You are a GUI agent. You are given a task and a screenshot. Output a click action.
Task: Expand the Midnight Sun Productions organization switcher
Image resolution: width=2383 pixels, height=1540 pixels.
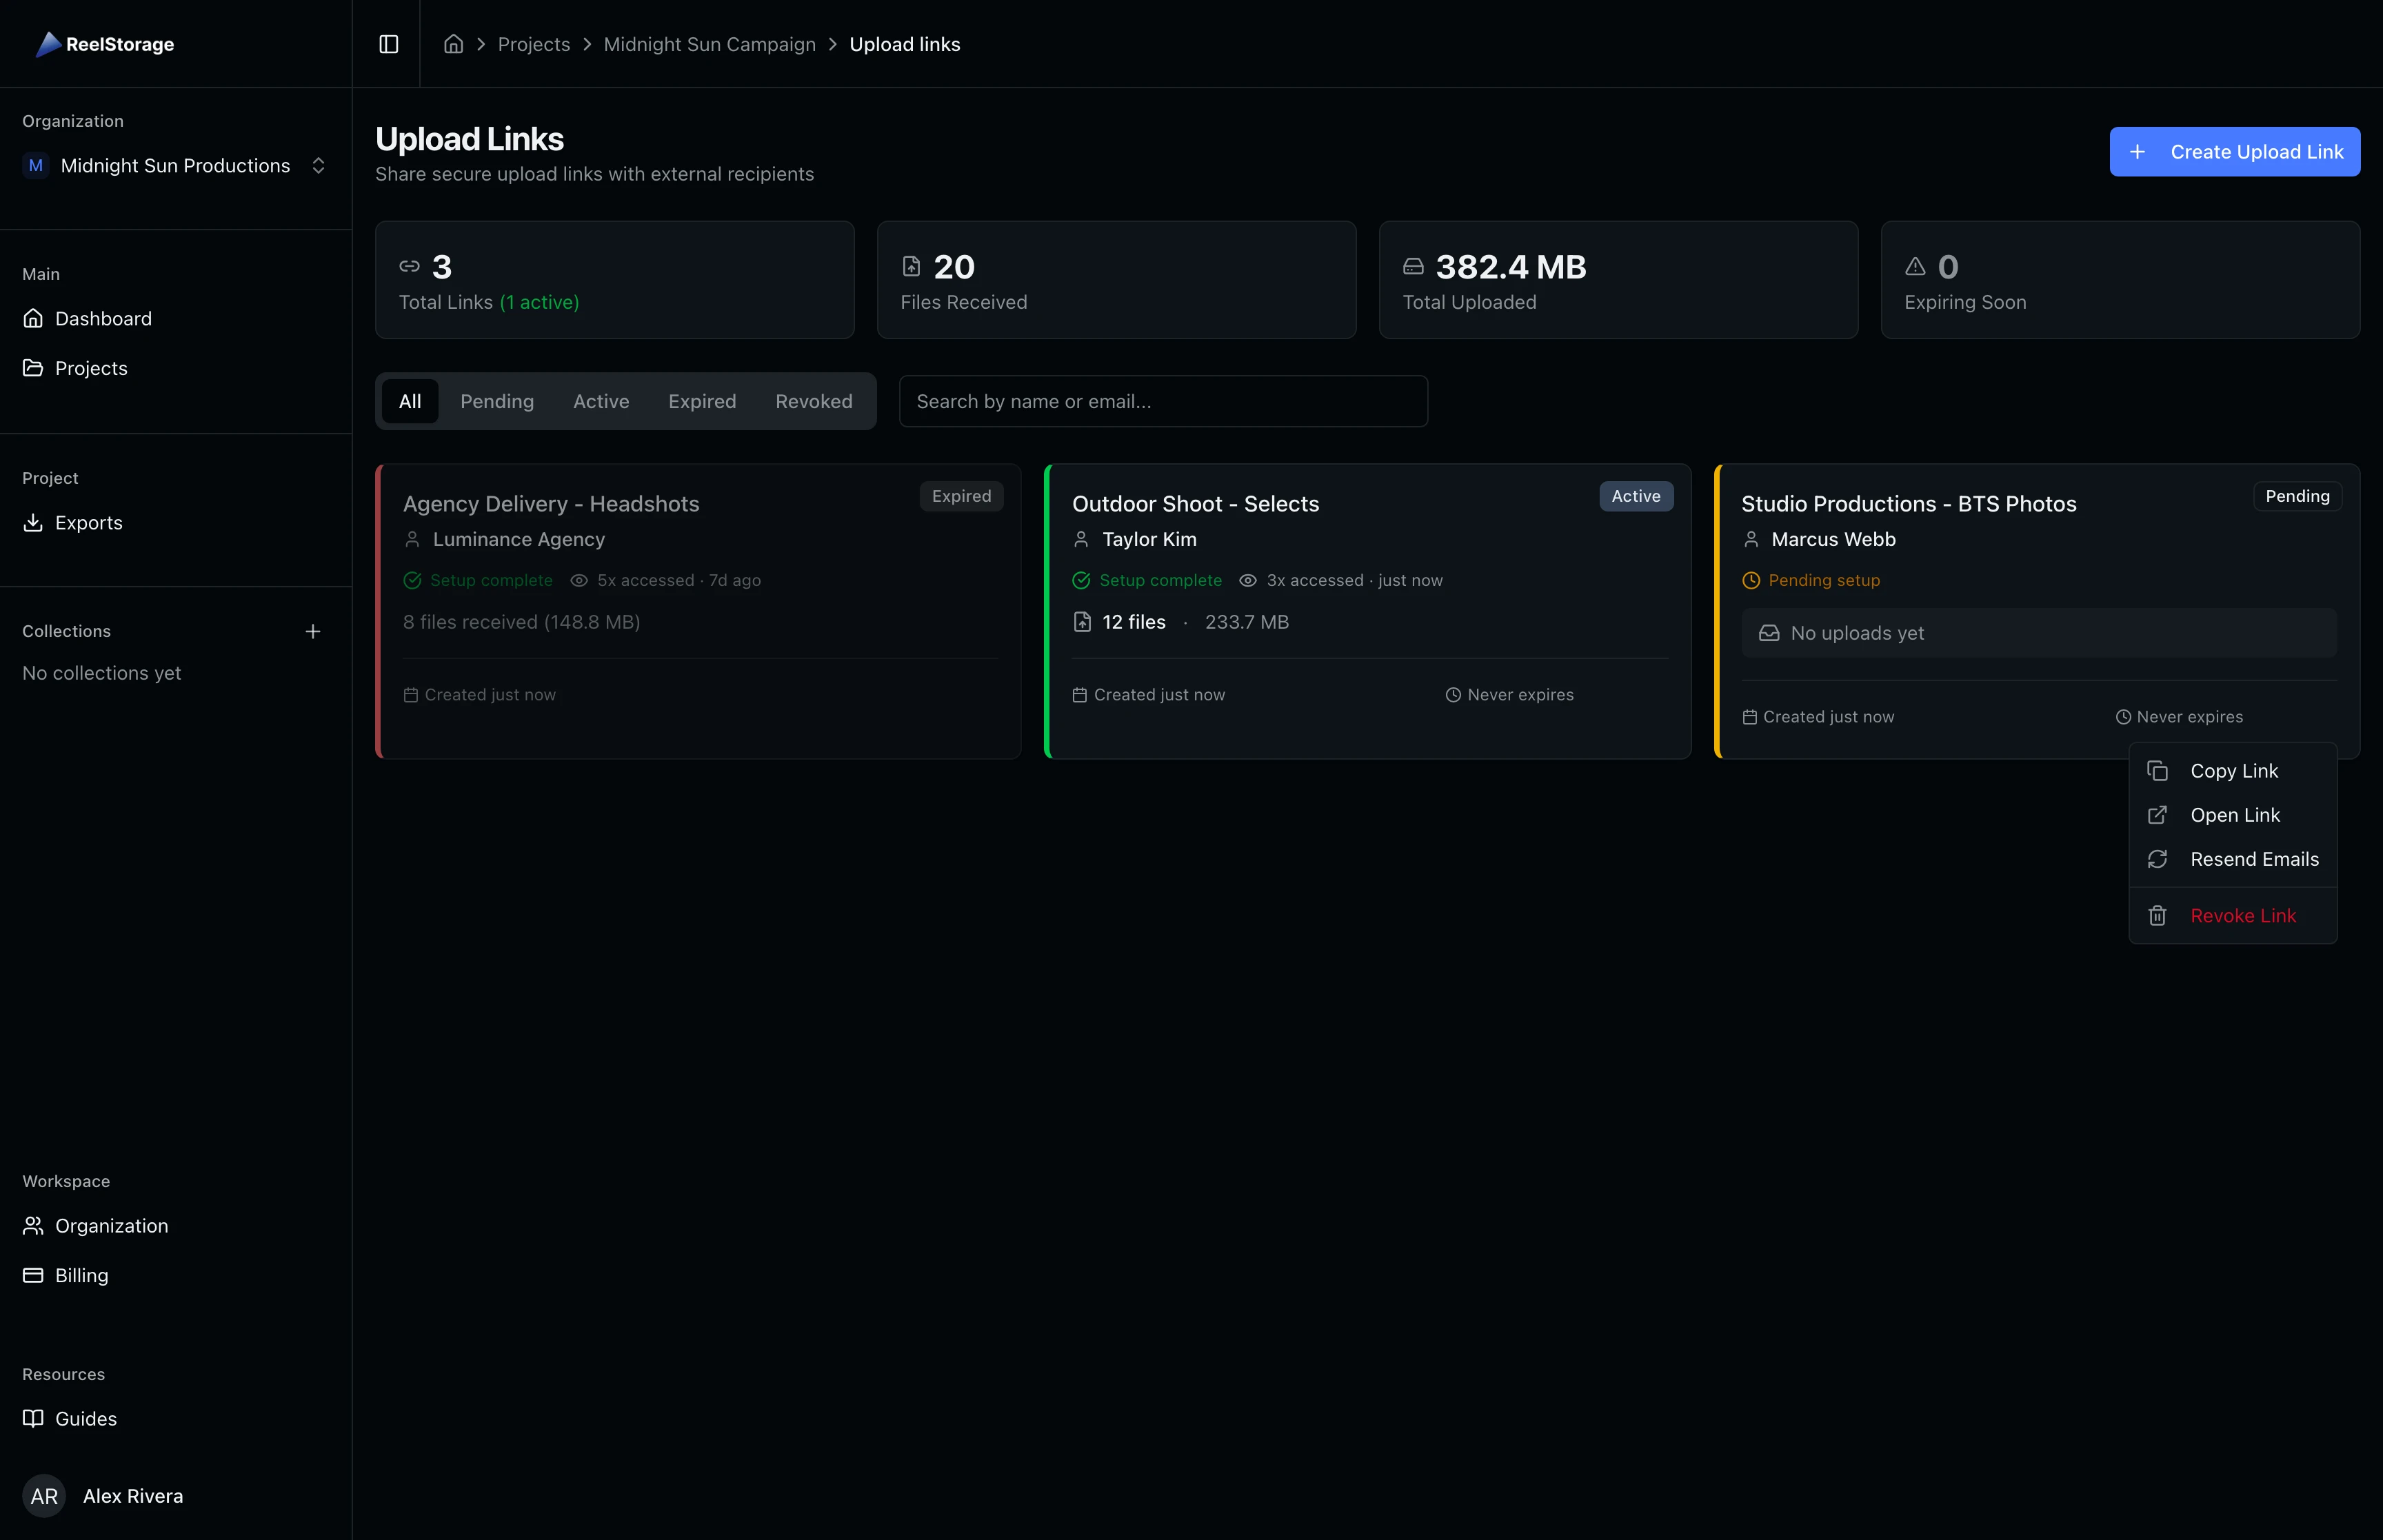point(175,166)
